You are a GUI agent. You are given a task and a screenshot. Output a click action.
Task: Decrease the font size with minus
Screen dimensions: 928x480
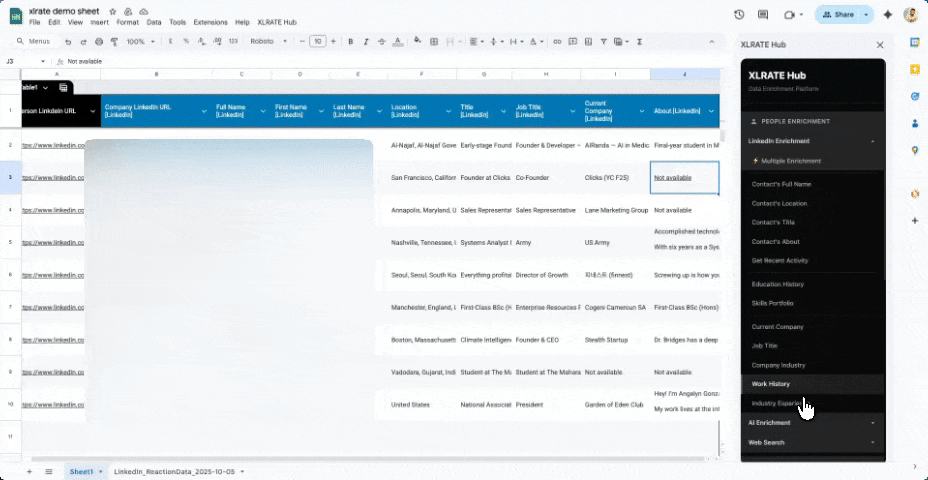[x=302, y=41]
